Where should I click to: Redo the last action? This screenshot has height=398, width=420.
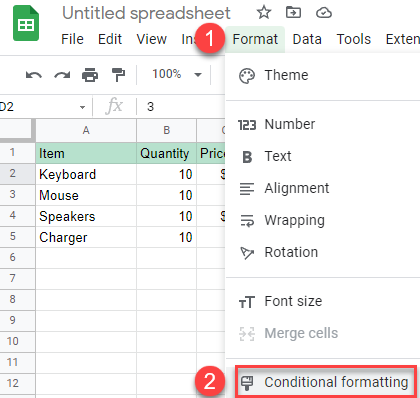(62, 75)
